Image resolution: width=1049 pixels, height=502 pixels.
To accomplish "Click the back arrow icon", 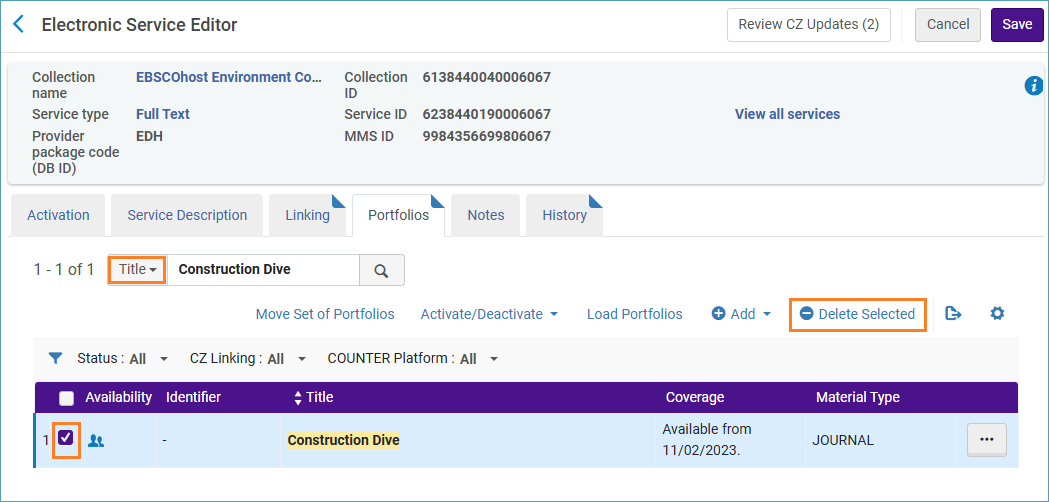I will pos(18,24).
